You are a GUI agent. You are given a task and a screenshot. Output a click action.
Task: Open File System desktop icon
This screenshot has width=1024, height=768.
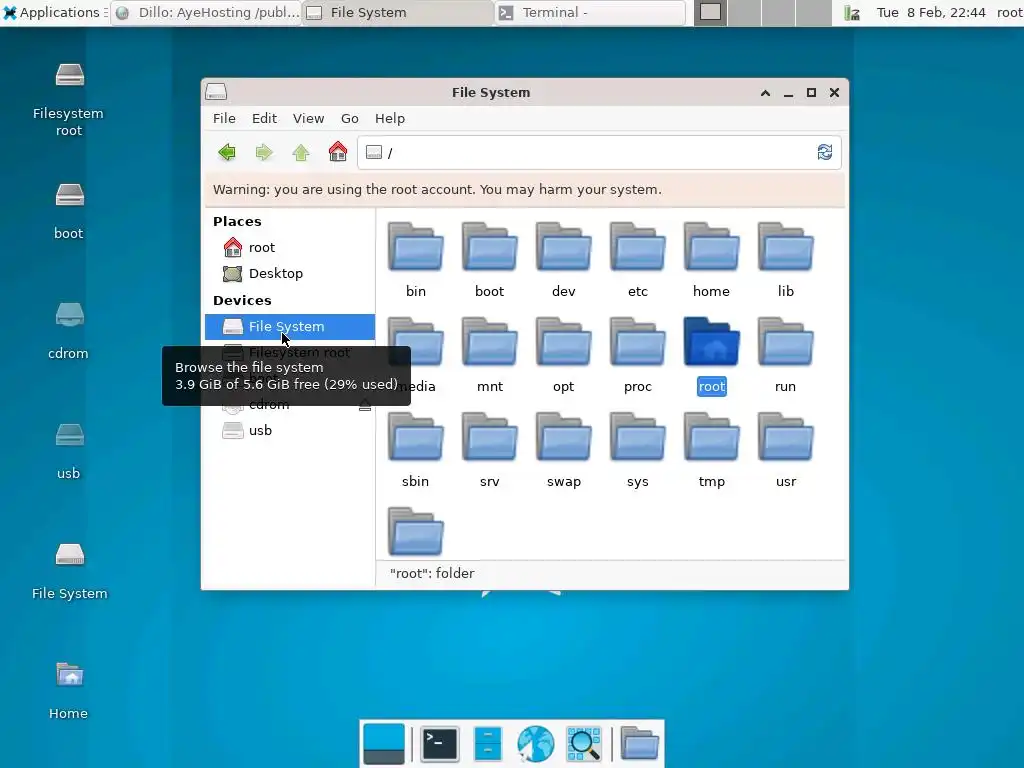coord(69,571)
